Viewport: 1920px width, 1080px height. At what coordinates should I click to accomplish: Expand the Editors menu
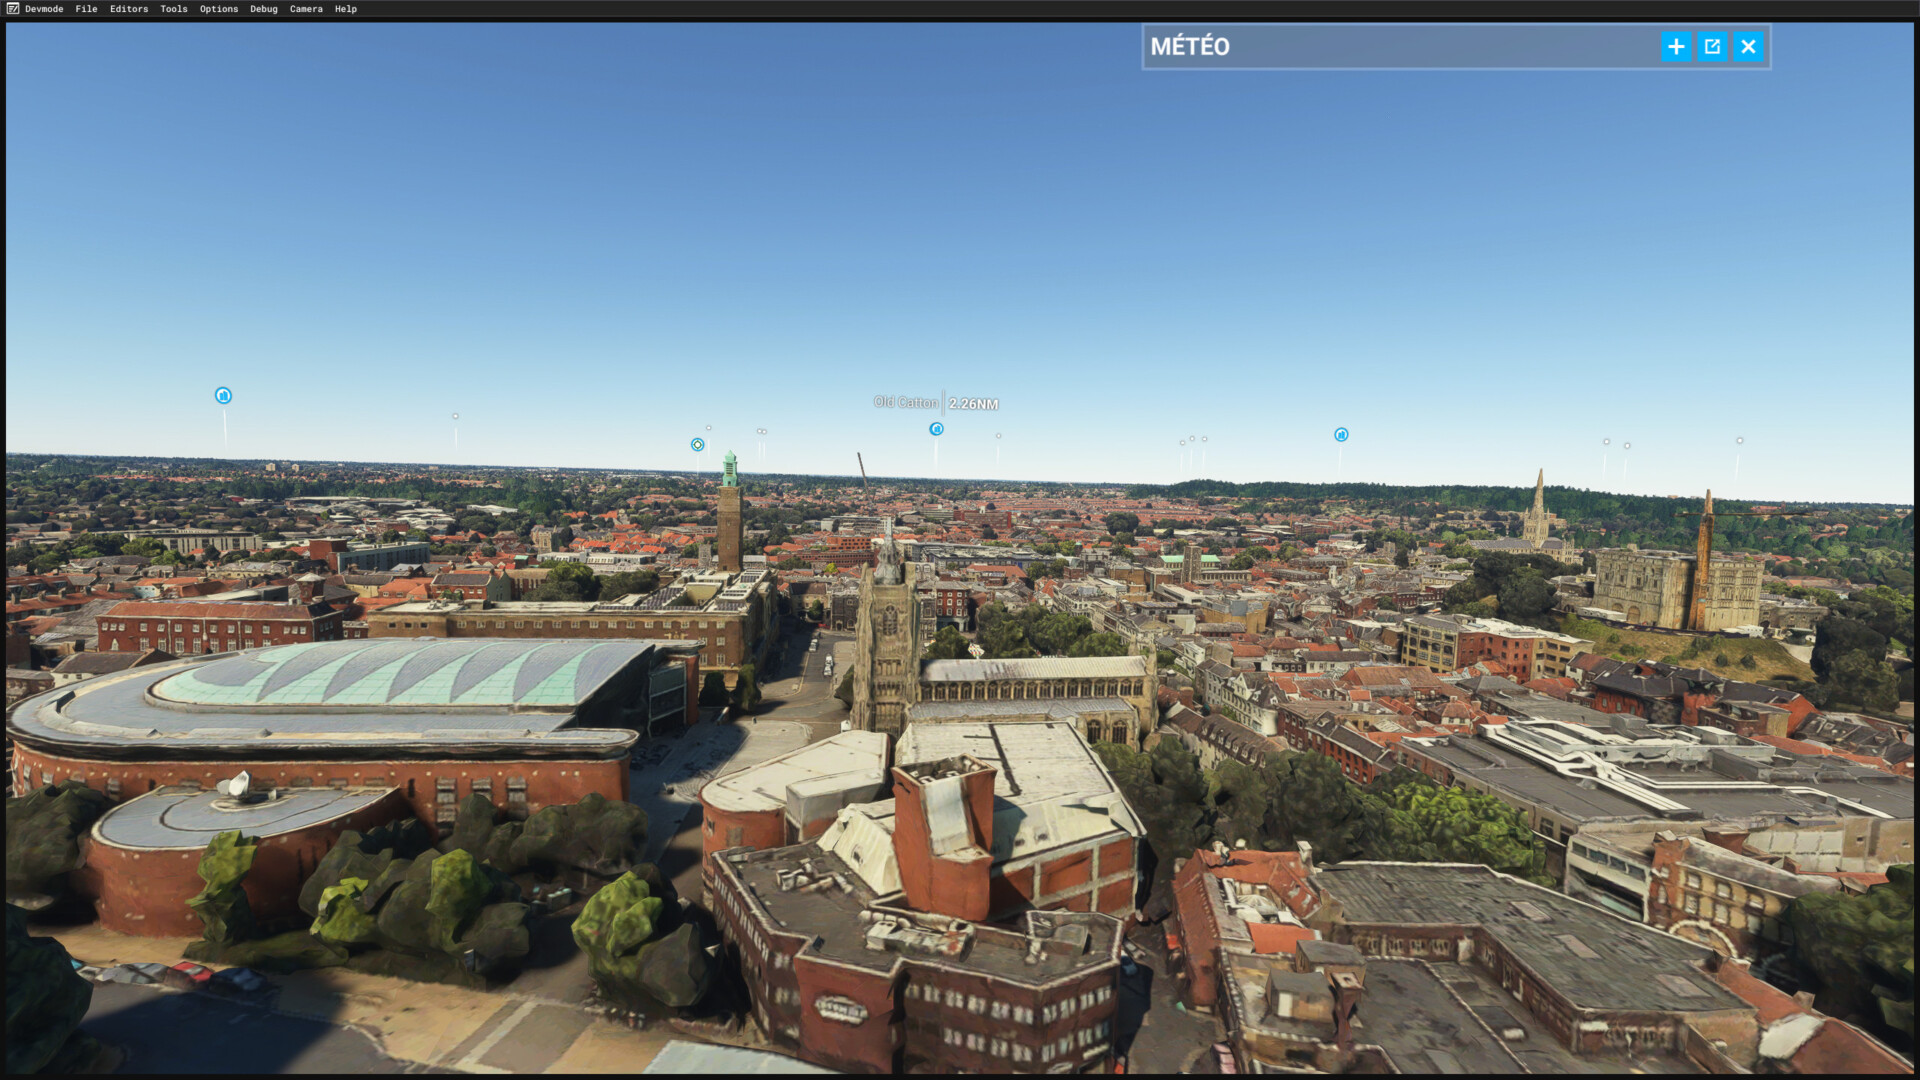click(x=128, y=9)
